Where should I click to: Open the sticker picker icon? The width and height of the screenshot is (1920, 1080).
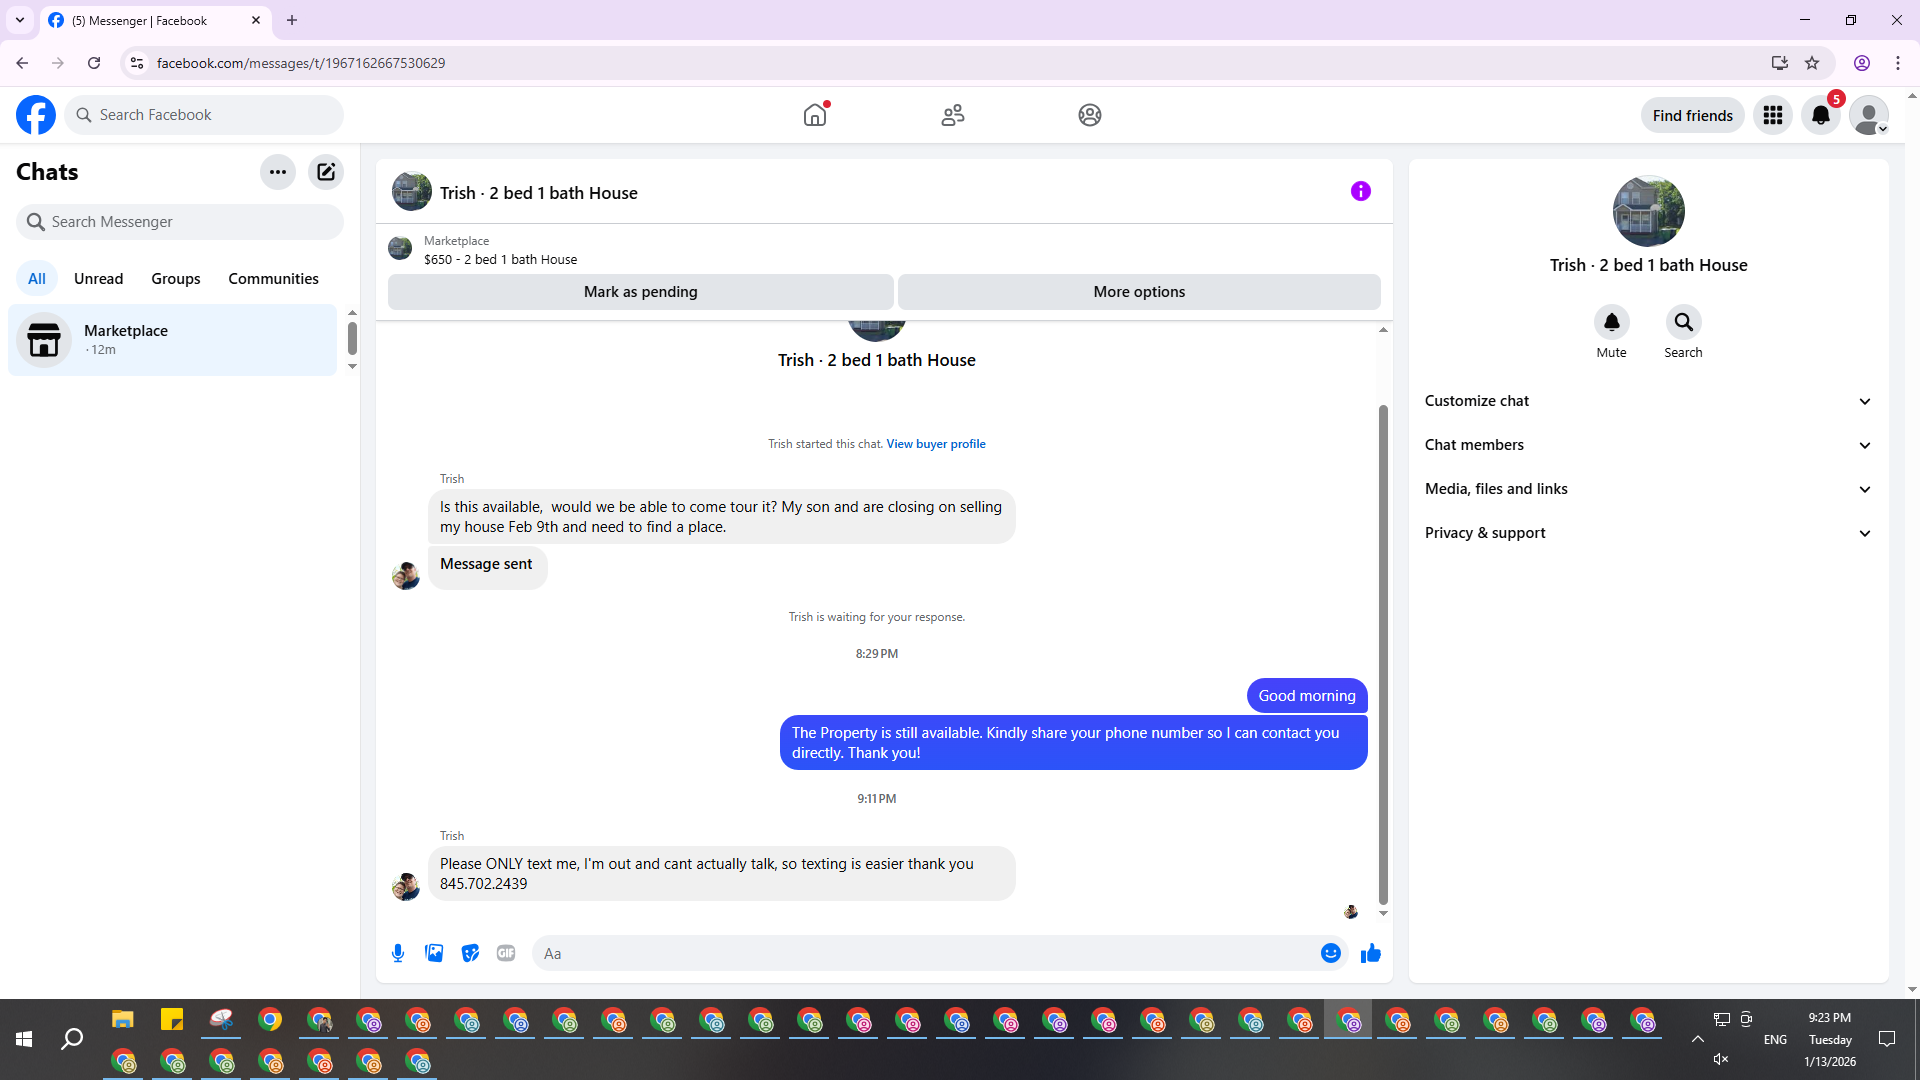point(470,953)
